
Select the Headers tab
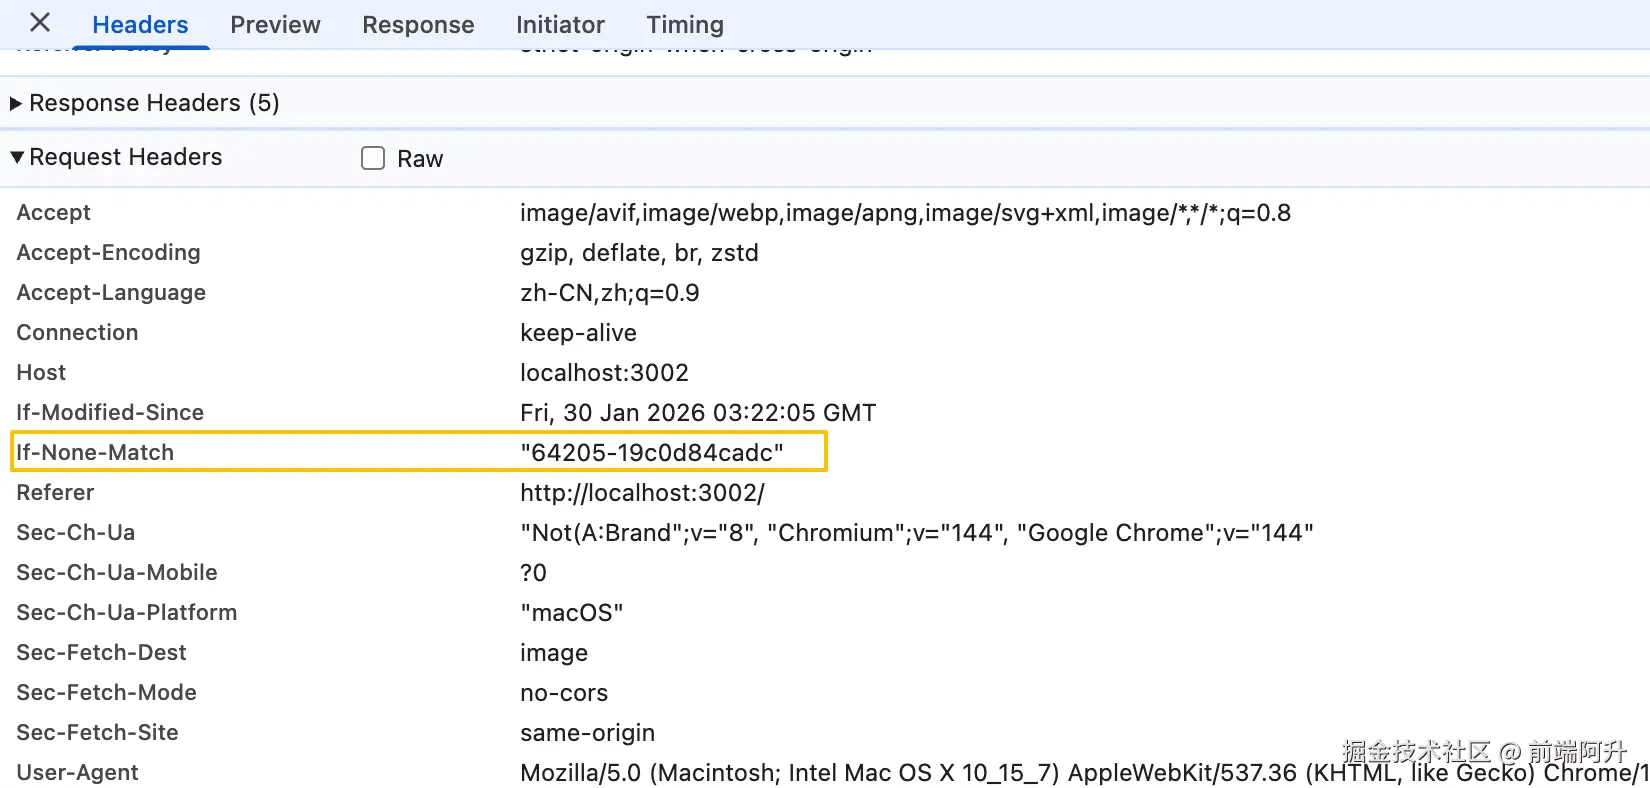pyautogui.click(x=140, y=25)
